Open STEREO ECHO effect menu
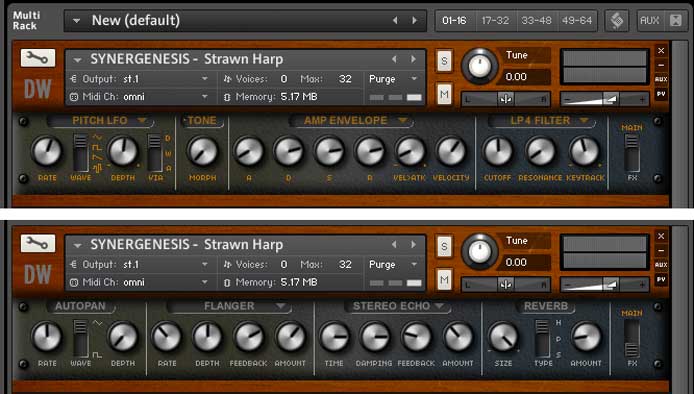Screen dimensions: 694x394 point(439,306)
